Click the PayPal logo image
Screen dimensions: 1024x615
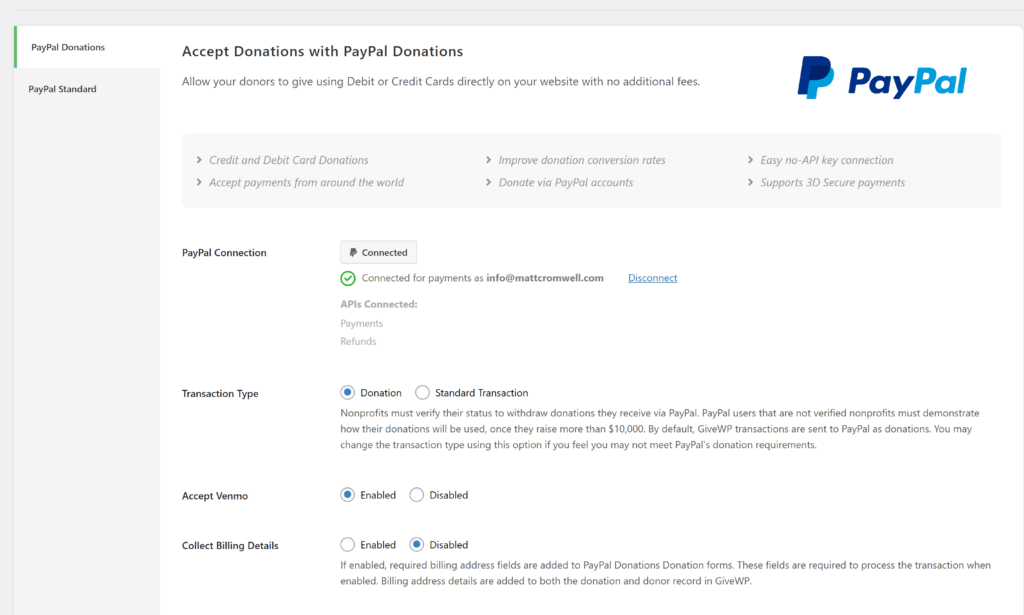click(x=882, y=78)
